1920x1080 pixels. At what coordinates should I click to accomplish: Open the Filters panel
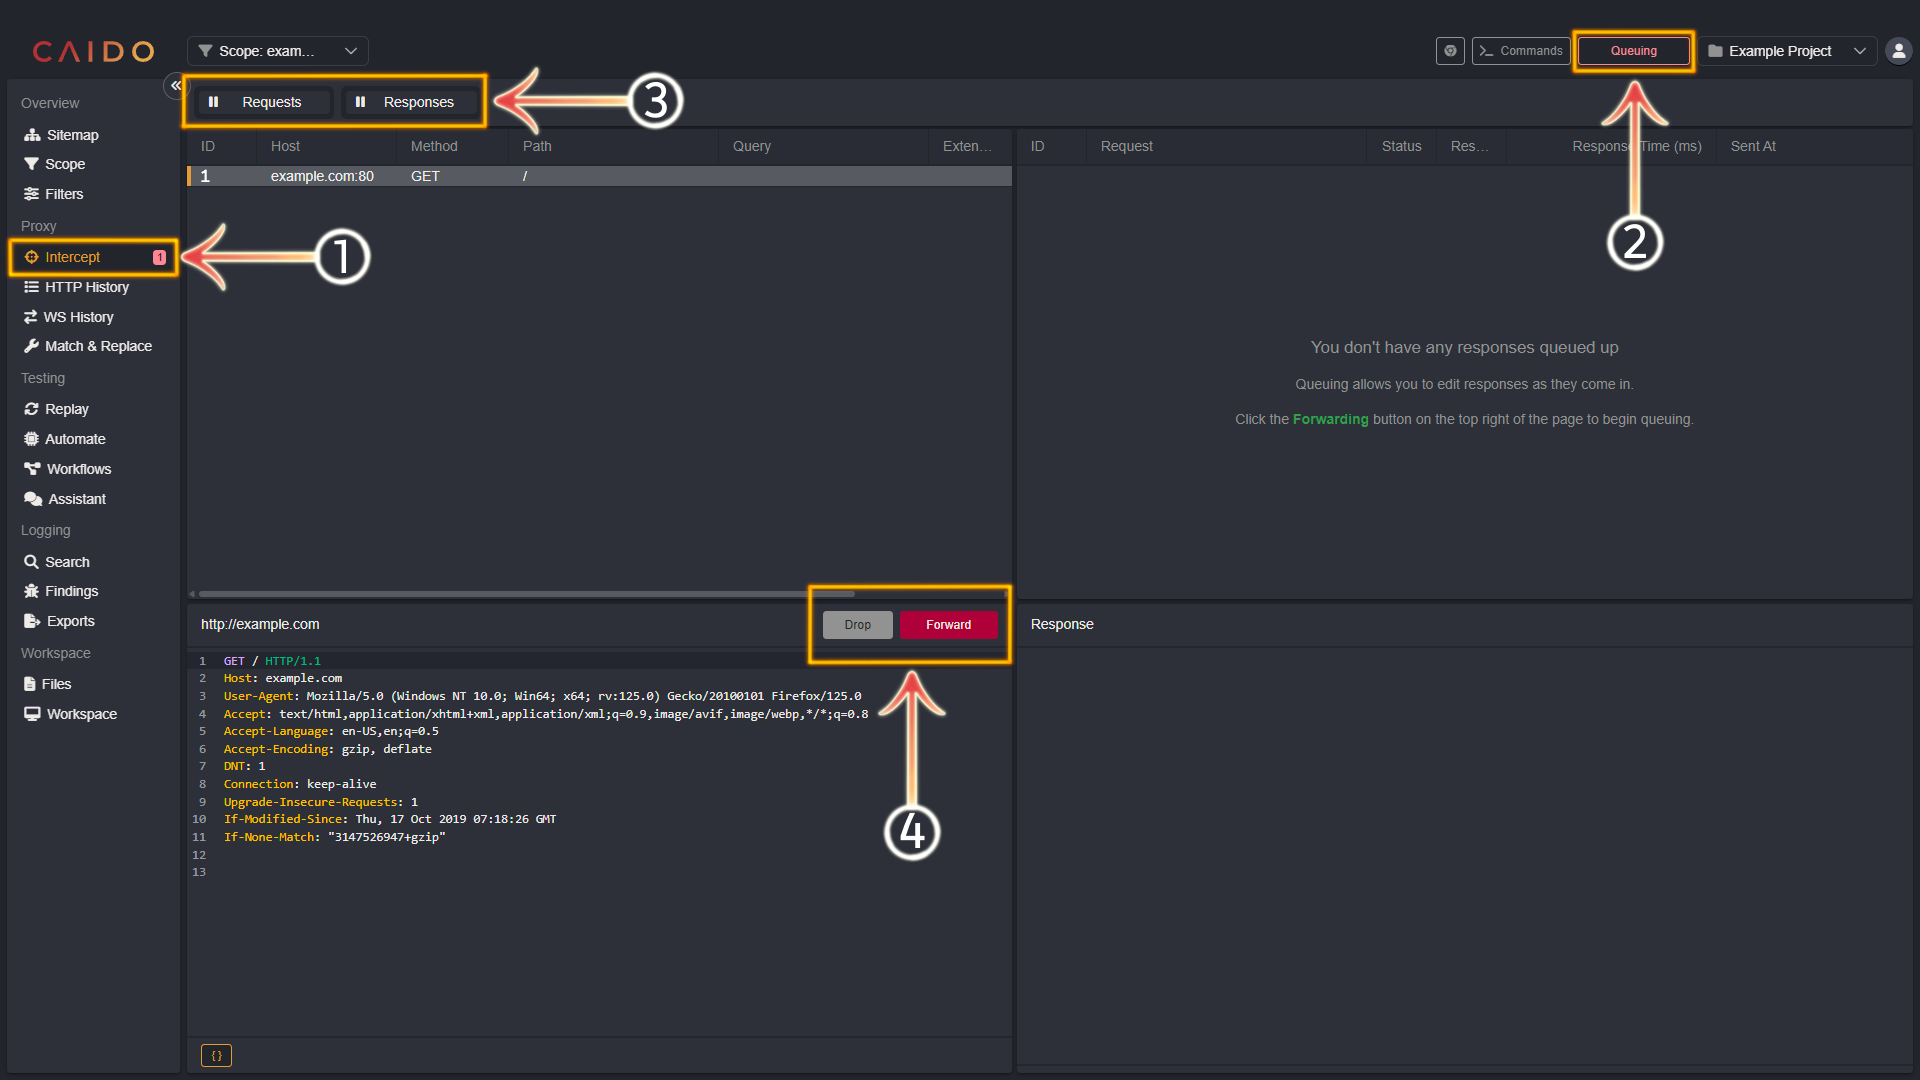pyautogui.click(x=63, y=194)
